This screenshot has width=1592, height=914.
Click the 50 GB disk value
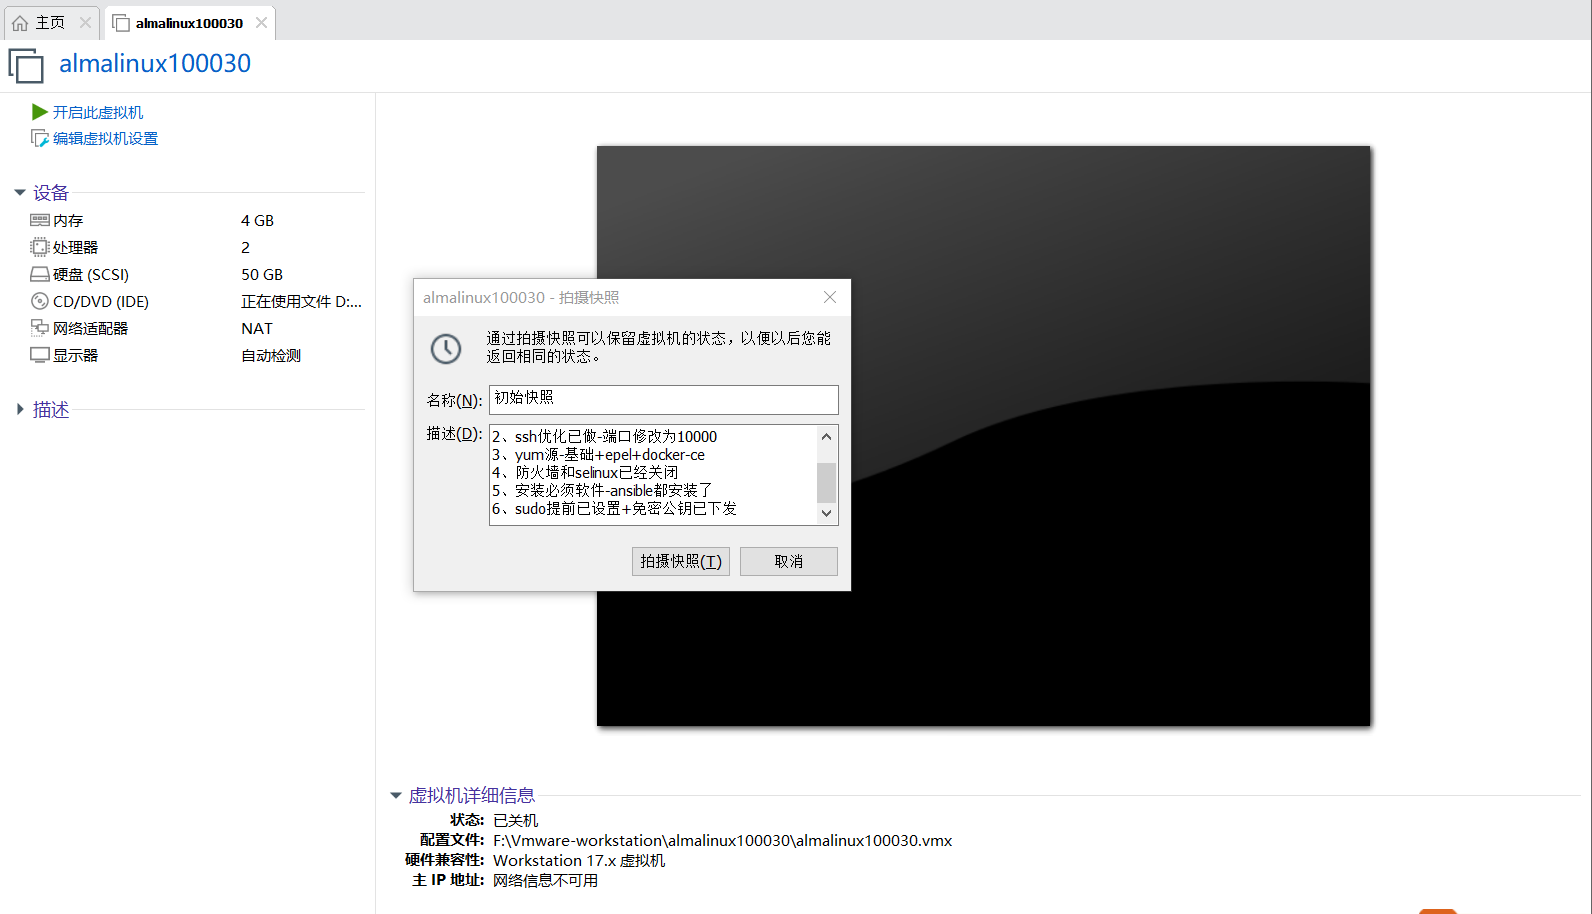coord(262,275)
